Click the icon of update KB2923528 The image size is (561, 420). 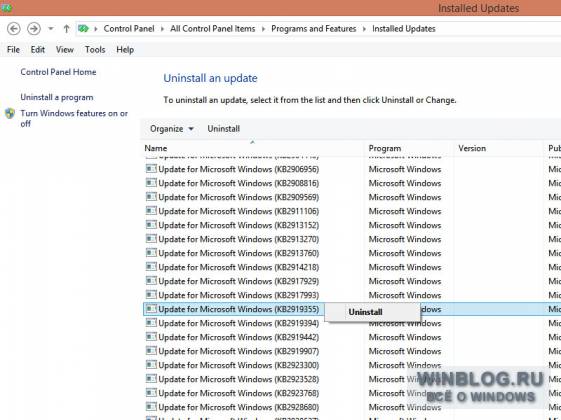(x=151, y=379)
